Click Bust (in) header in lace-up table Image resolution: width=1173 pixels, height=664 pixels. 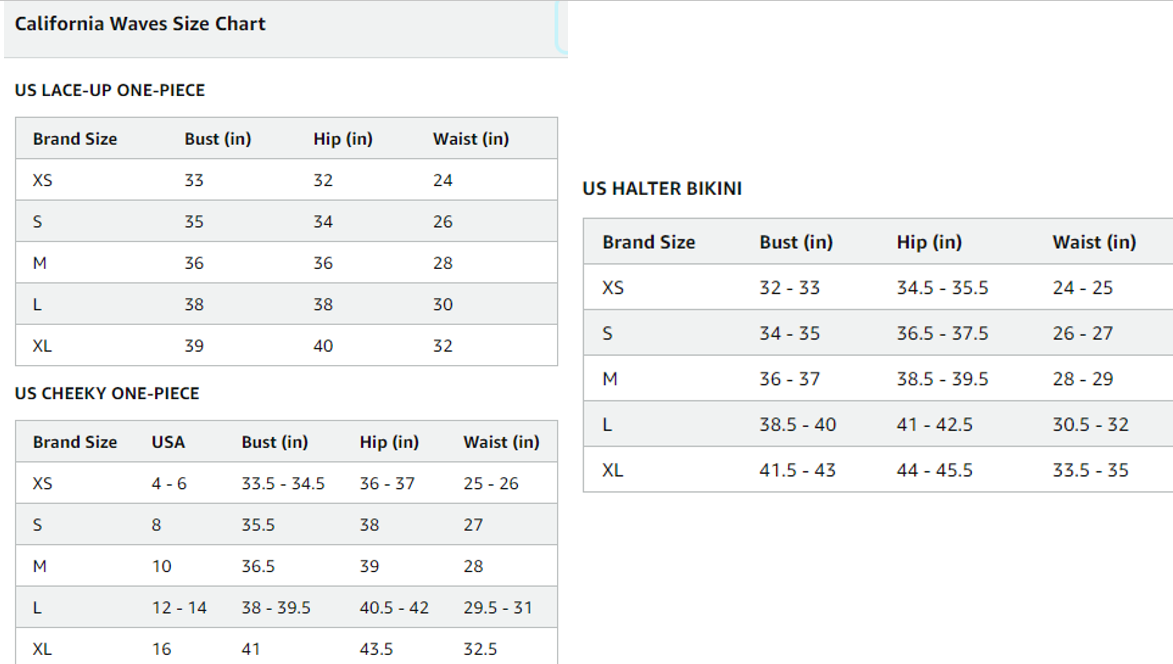point(218,139)
